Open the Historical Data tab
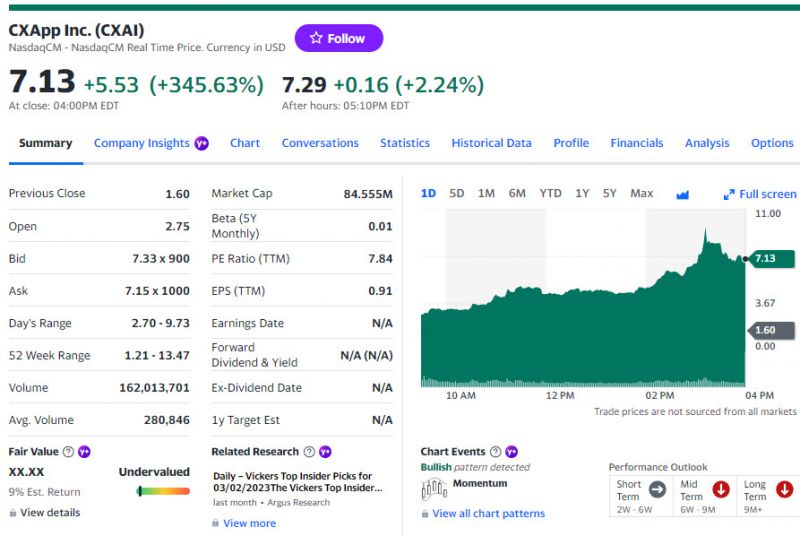This screenshot has width=800, height=536. click(x=491, y=143)
